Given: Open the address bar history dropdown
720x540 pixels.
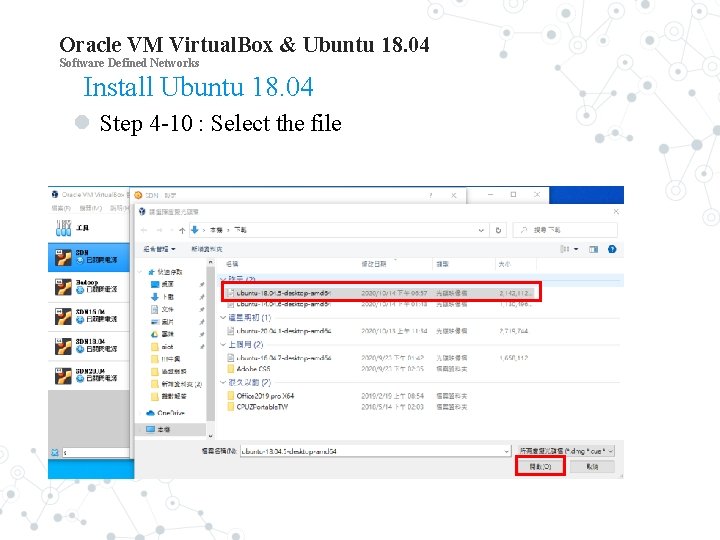Looking at the screenshot, I should [481, 230].
